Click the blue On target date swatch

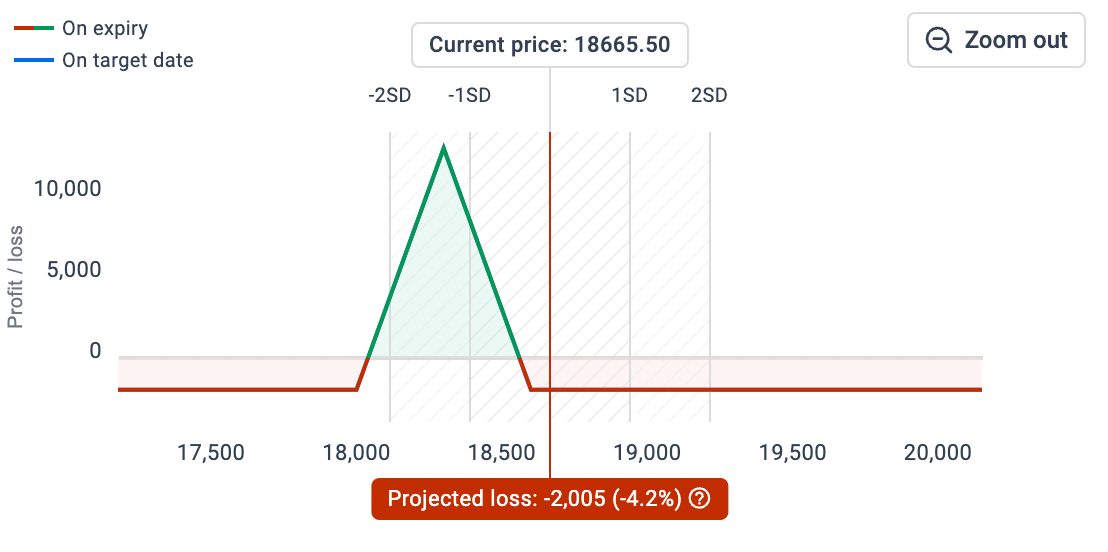33,60
